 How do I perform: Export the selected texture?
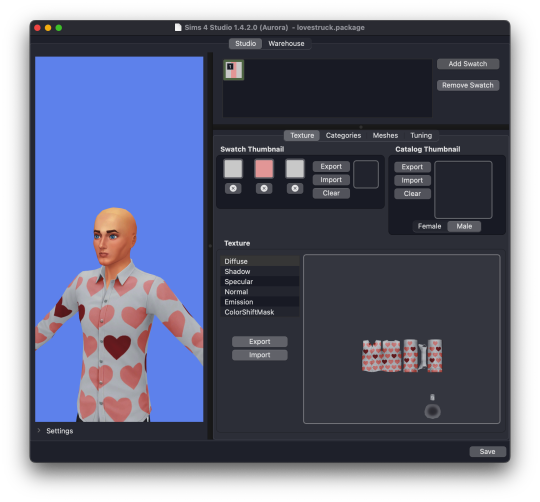coord(260,342)
